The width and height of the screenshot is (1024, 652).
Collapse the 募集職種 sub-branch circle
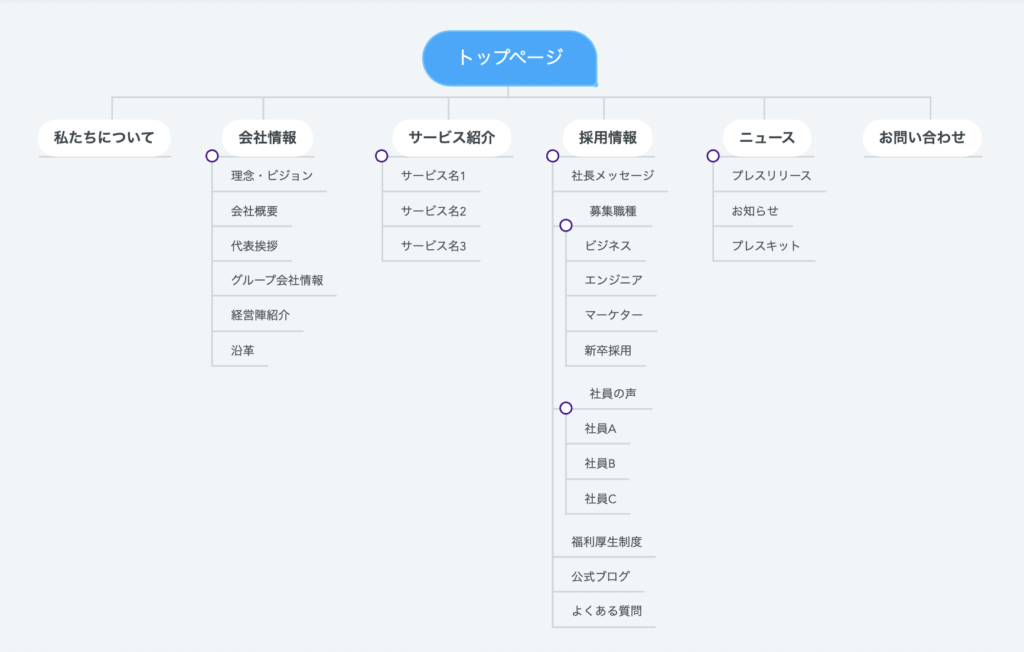(x=566, y=226)
